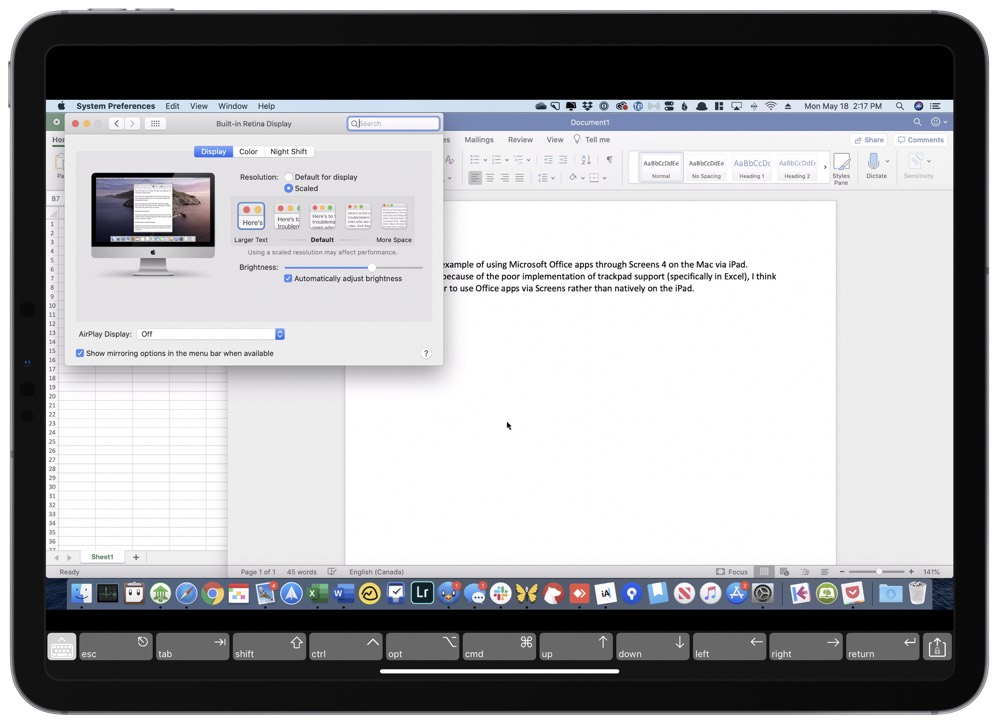Expand the styles gallery arrow

(x=825, y=168)
